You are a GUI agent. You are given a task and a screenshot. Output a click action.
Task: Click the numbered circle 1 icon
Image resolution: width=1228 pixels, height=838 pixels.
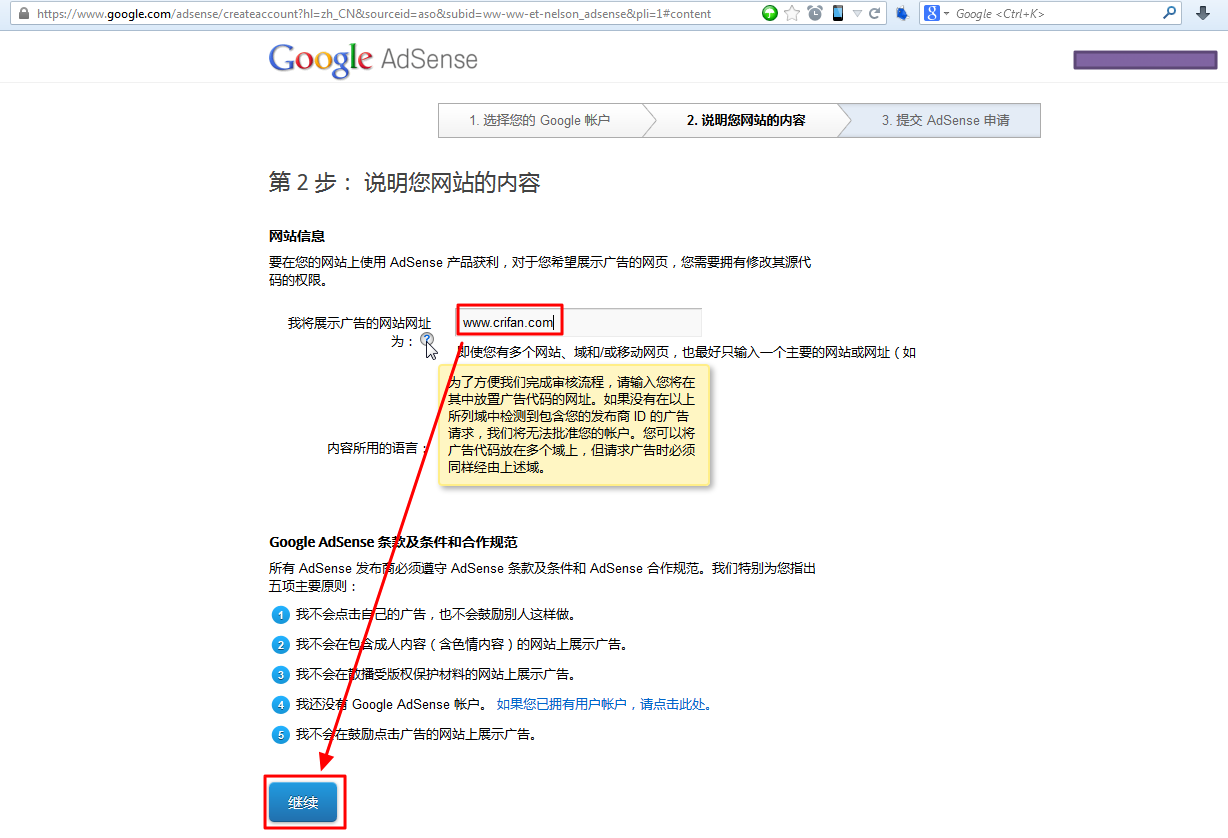click(281, 615)
